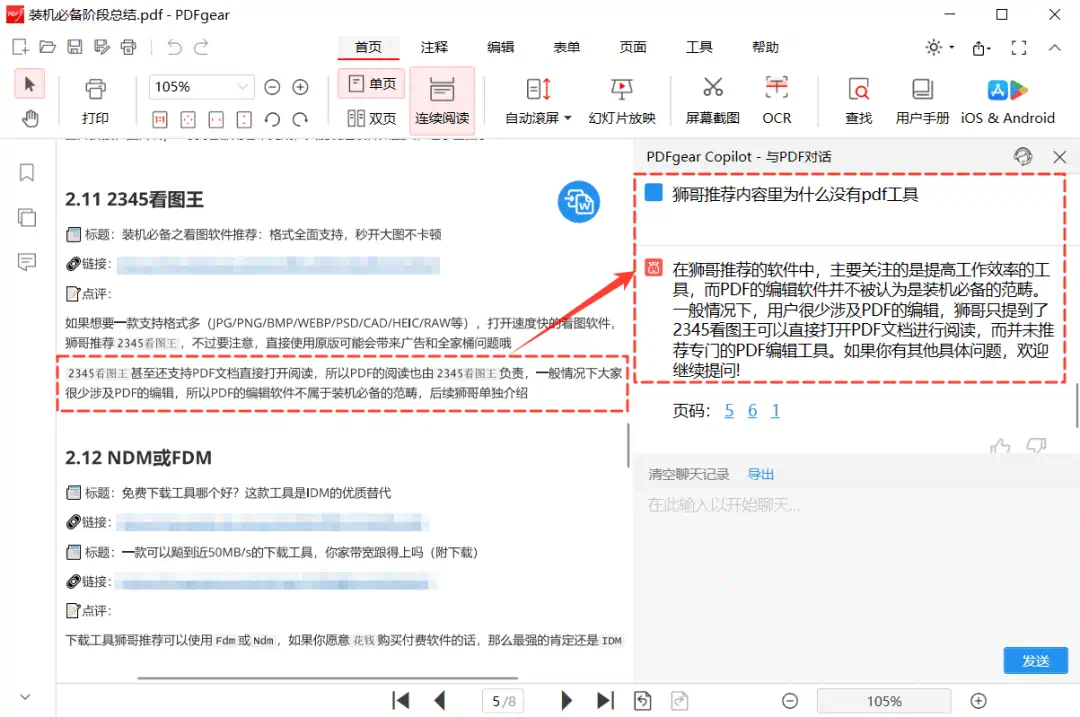
Task: Select the hand pan tool
Action: (x=30, y=118)
